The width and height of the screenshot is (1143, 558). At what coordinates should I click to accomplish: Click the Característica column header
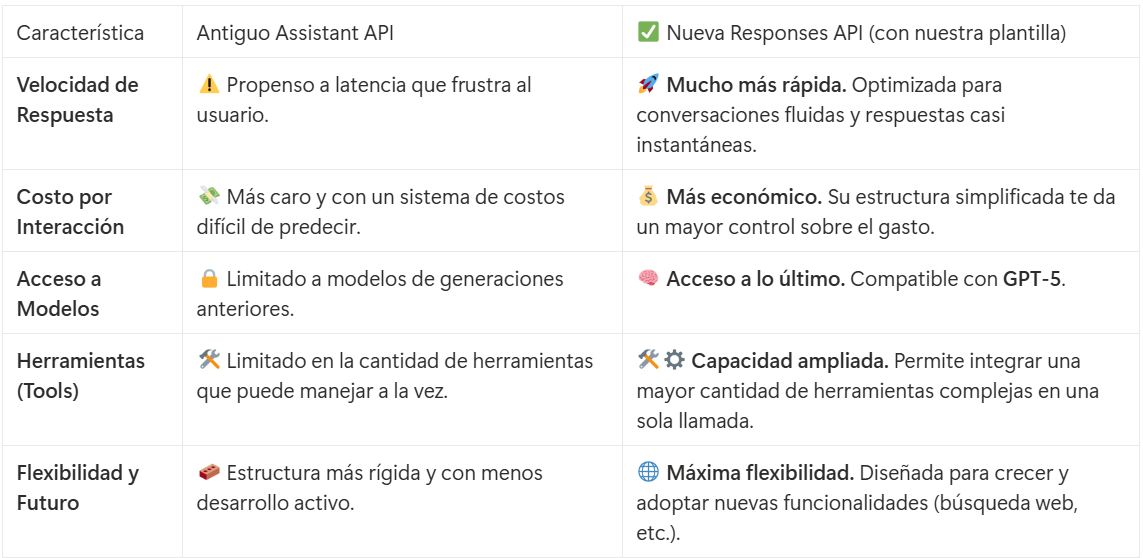click(x=80, y=33)
